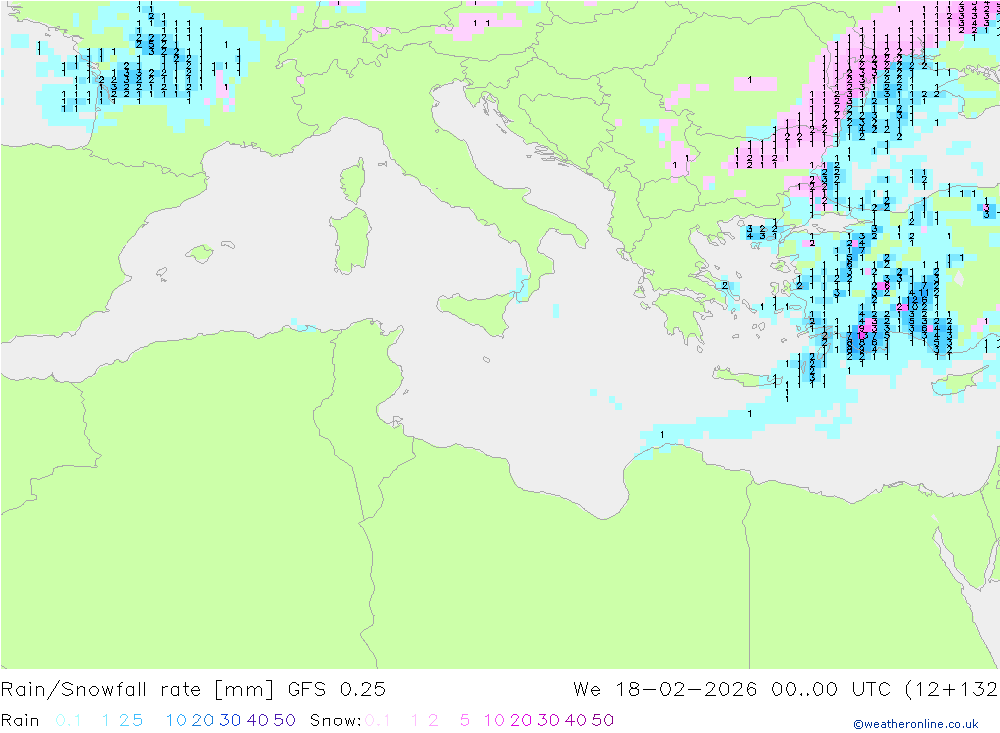Select snow legend value 20

pyautogui.click(x=521, y=720)
